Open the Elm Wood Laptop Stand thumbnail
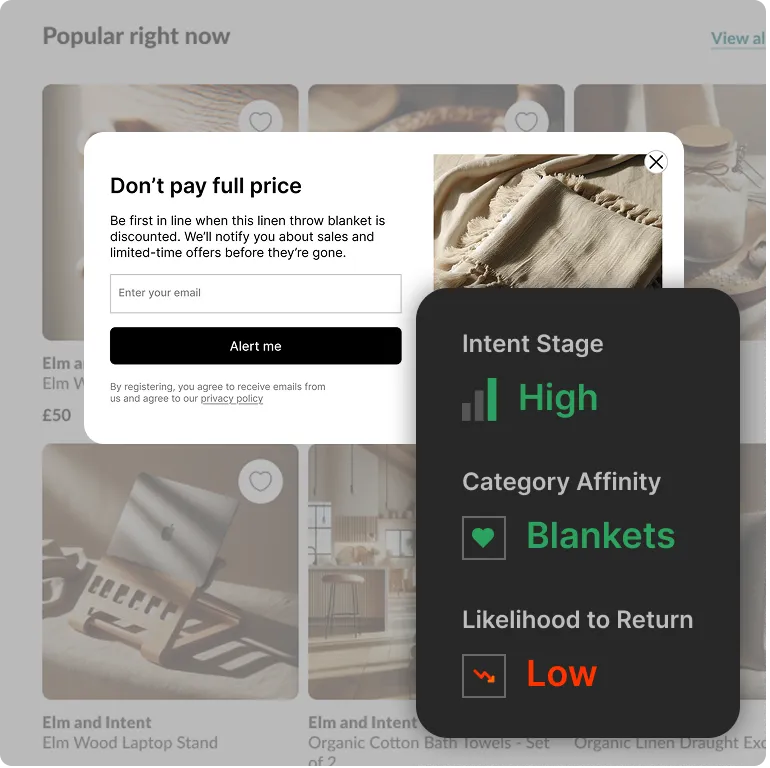Image resolution: width=770 pixels, height=768 pixels. (x=171, y=574)
